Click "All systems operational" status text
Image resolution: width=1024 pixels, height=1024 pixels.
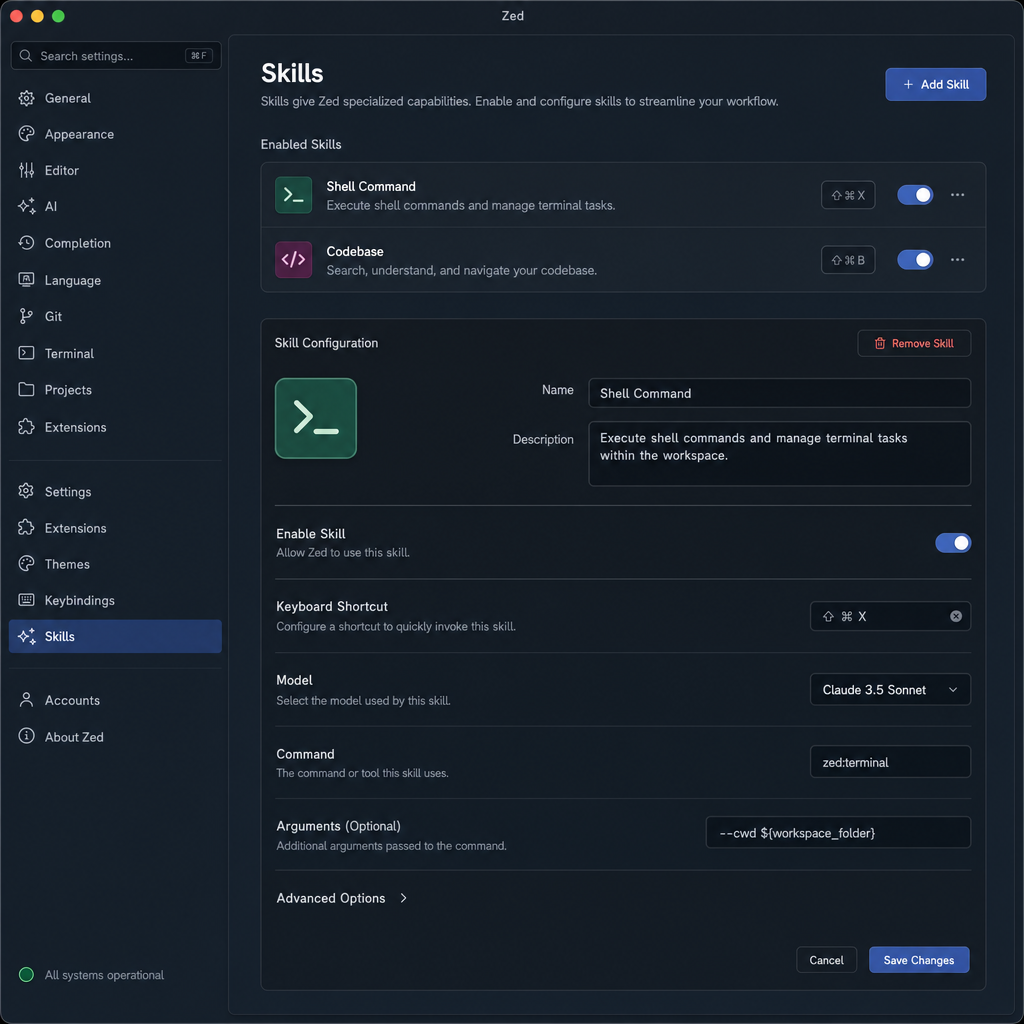(104, 975)
